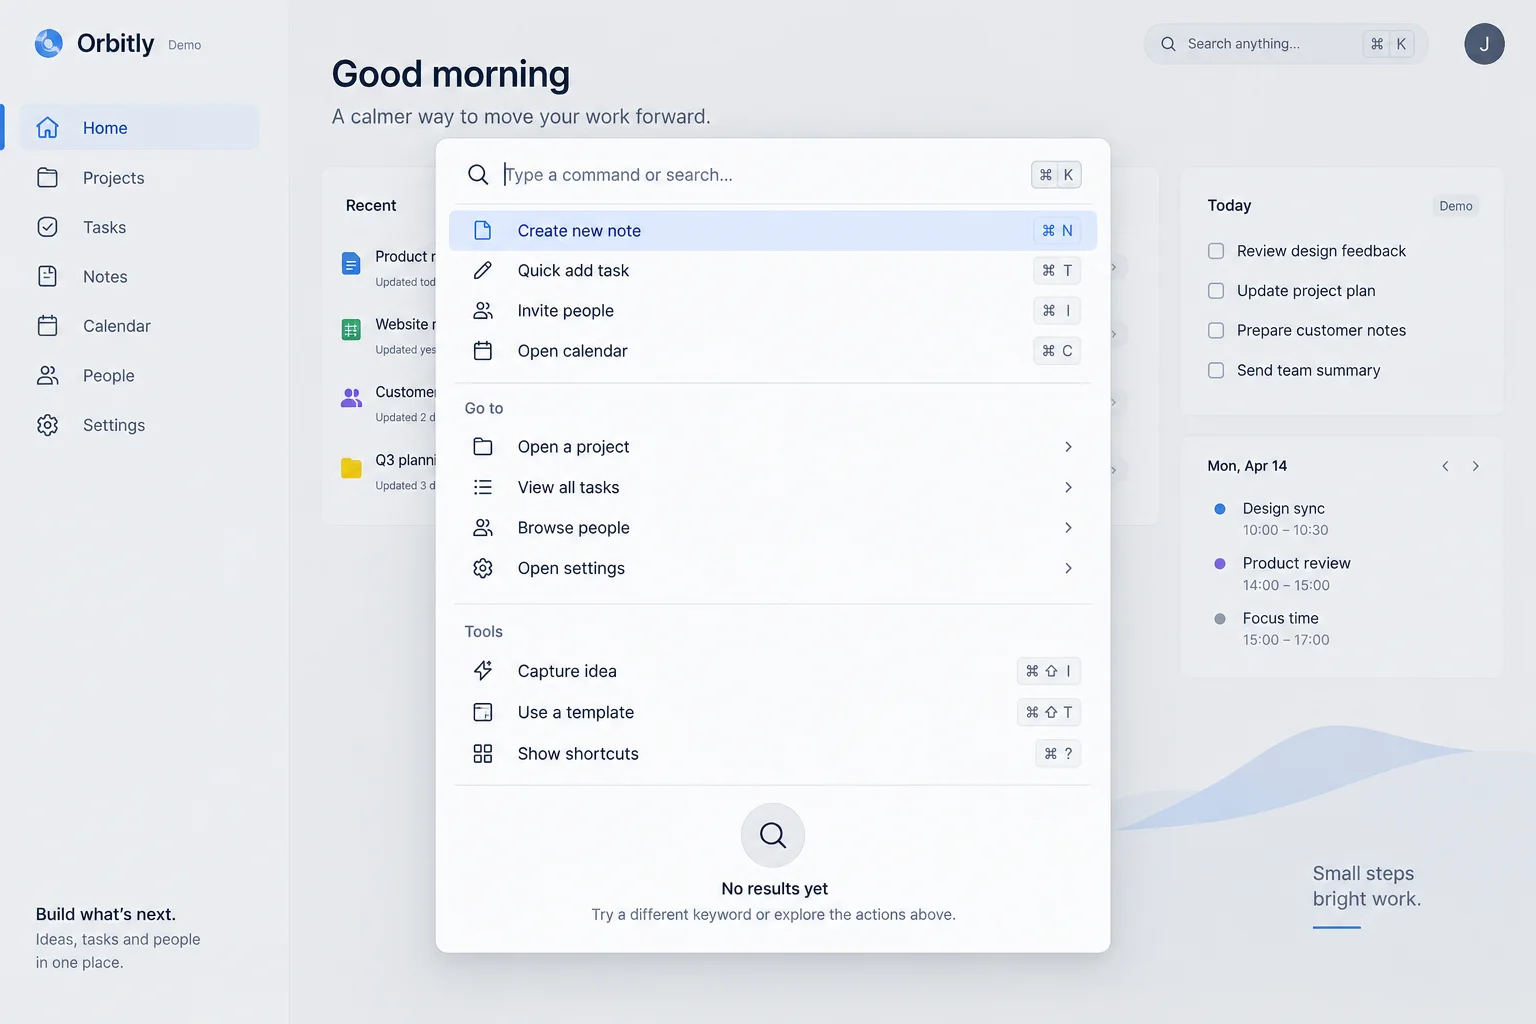Click the Create new note document icon
The height and width of the screenshot is (1024, 1536).
point(483,230)
